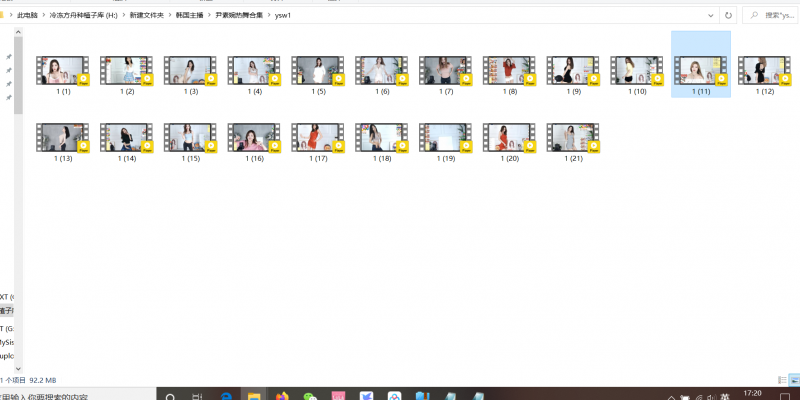Click the address bar refresh icon
The height and width of the screenshot is (400, 800).
point(728,15)
